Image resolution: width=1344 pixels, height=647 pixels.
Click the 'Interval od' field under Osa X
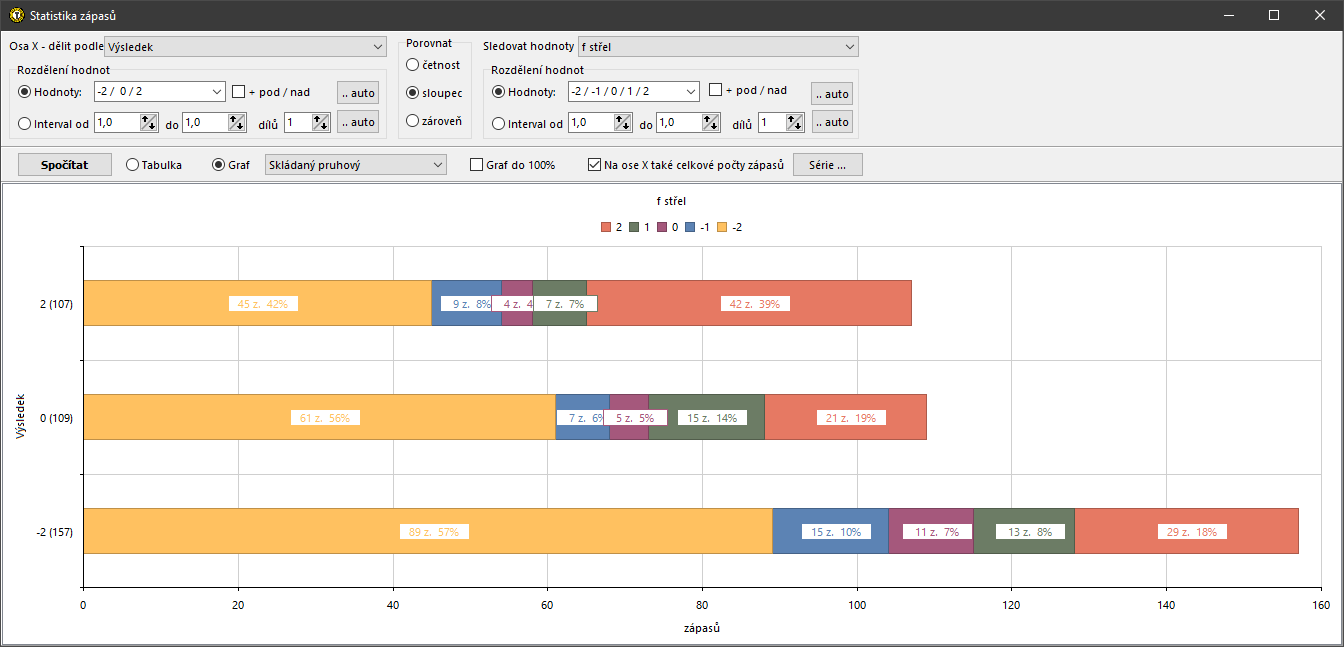point(117,123)
